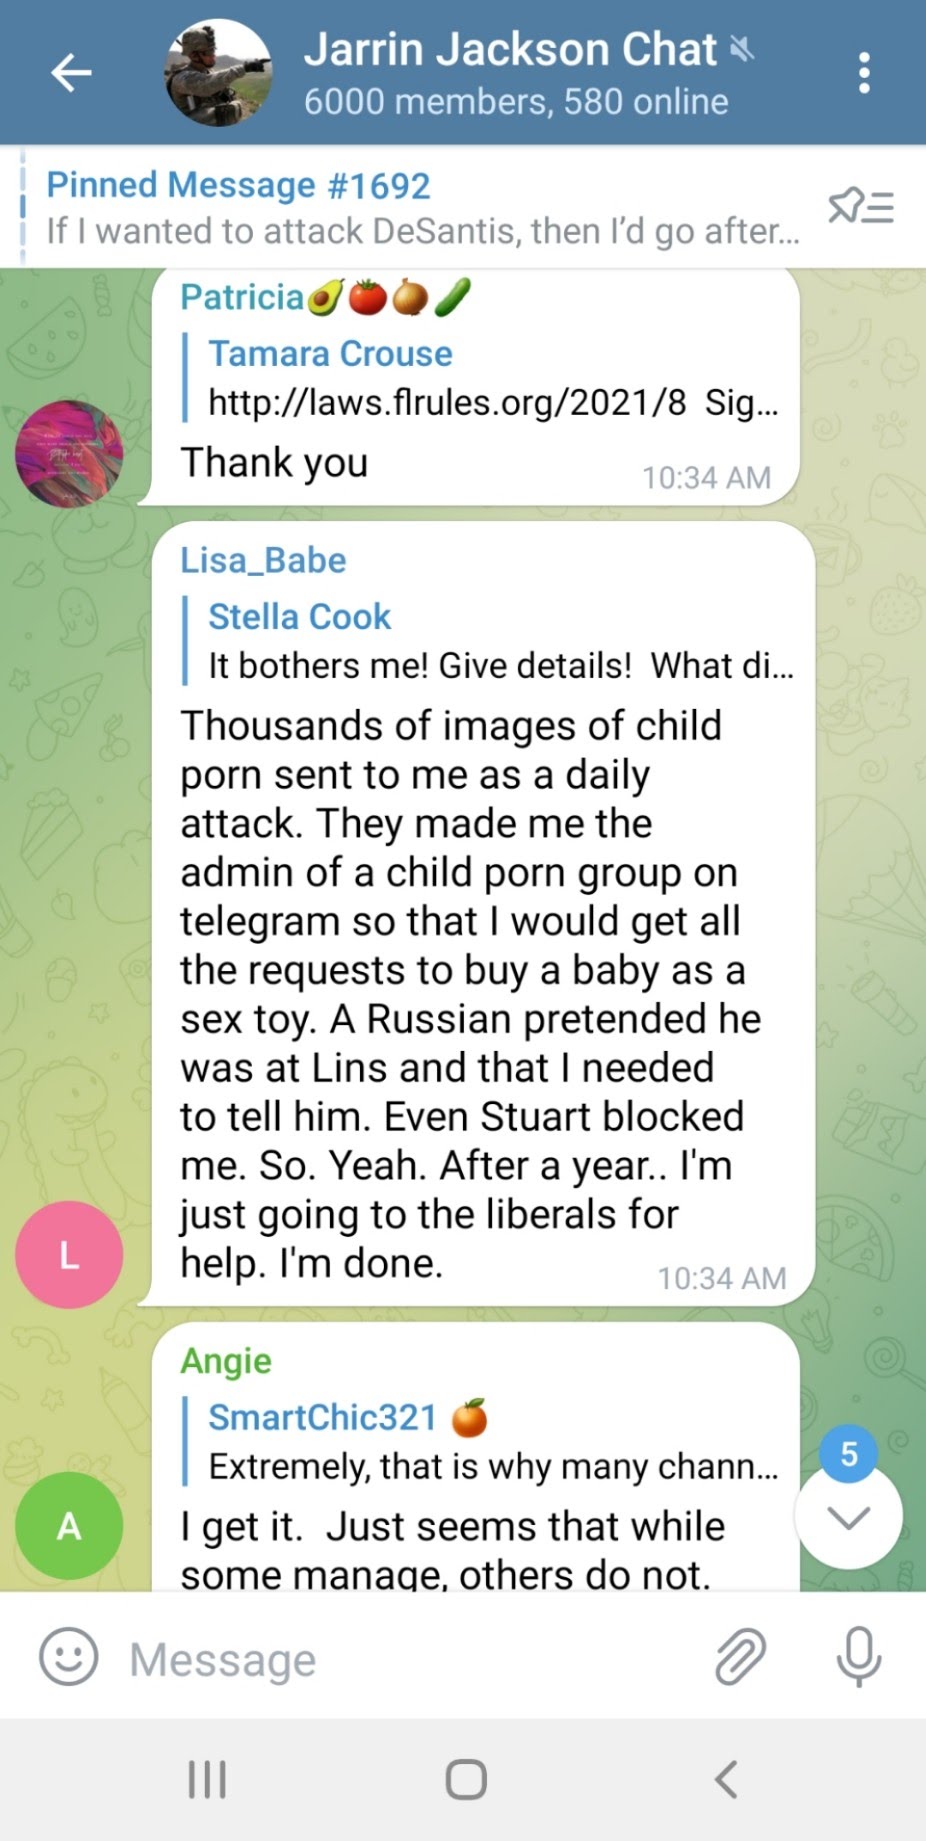Open Lisa_Babe's pink L avatar

69,1254
